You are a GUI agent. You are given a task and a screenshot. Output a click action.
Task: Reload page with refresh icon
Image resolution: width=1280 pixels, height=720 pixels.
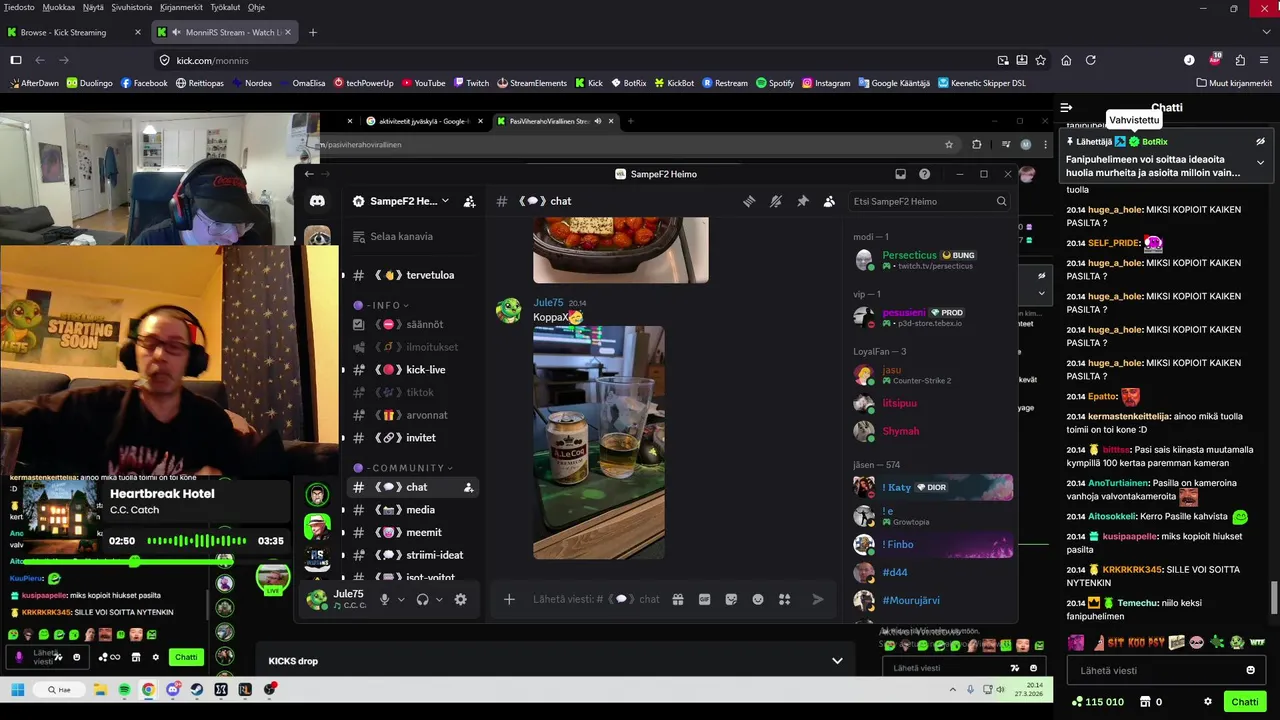pos(1091,60)
